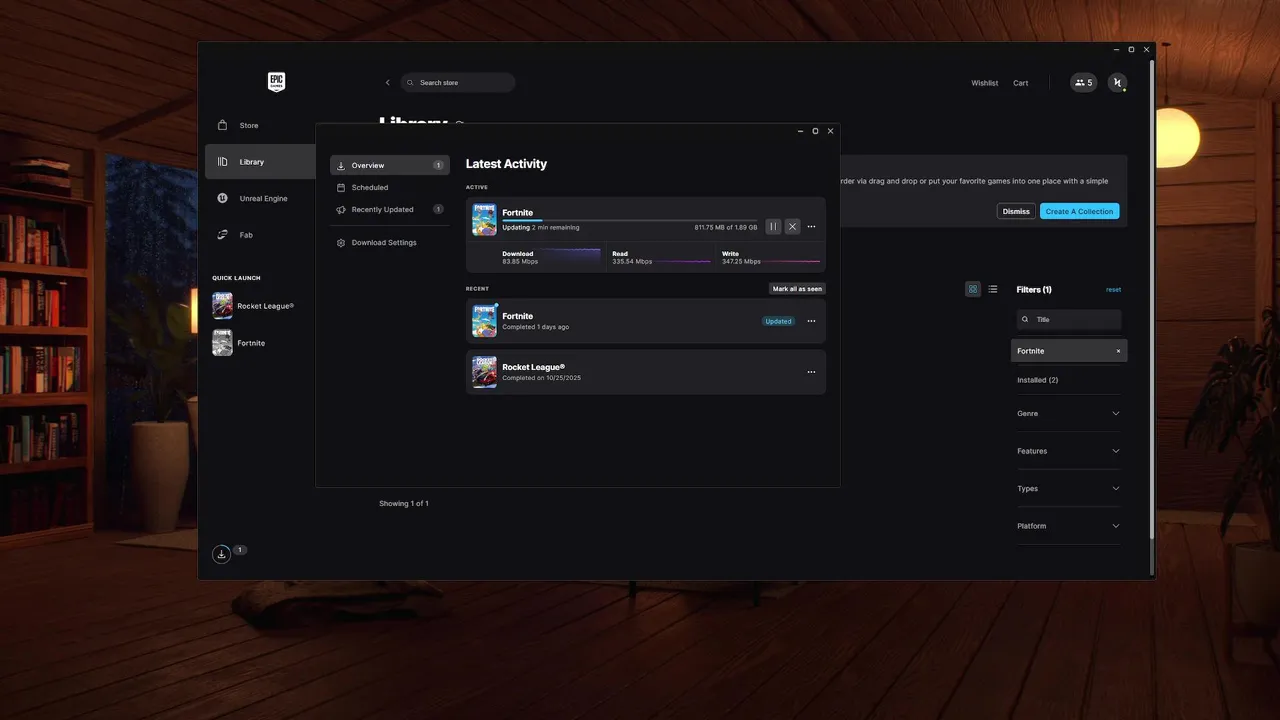The height and width of the screenshot is (720, 1280).
Task: Go back using the back arrow
Action: (x=388, y=83)
